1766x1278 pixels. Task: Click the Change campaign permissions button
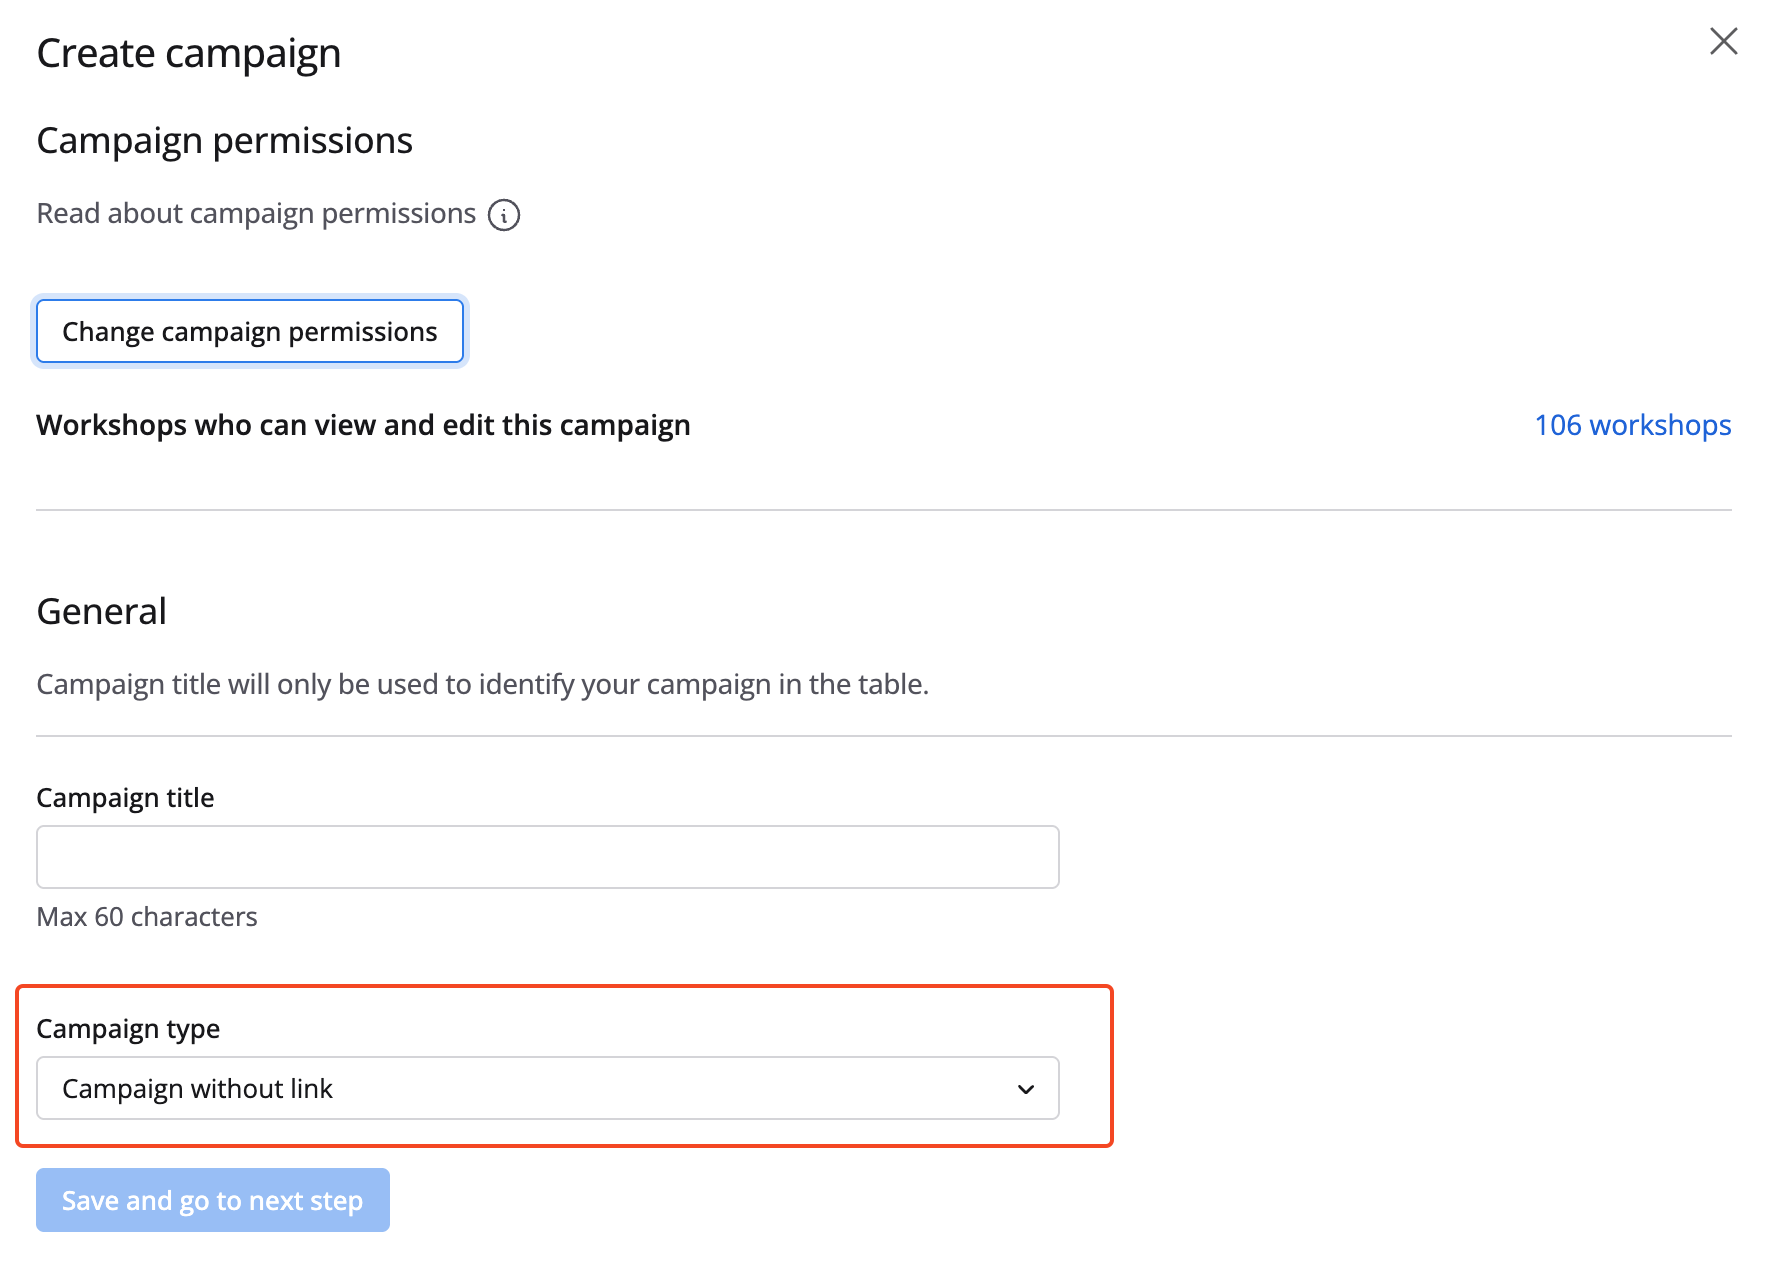pos(250,332)
